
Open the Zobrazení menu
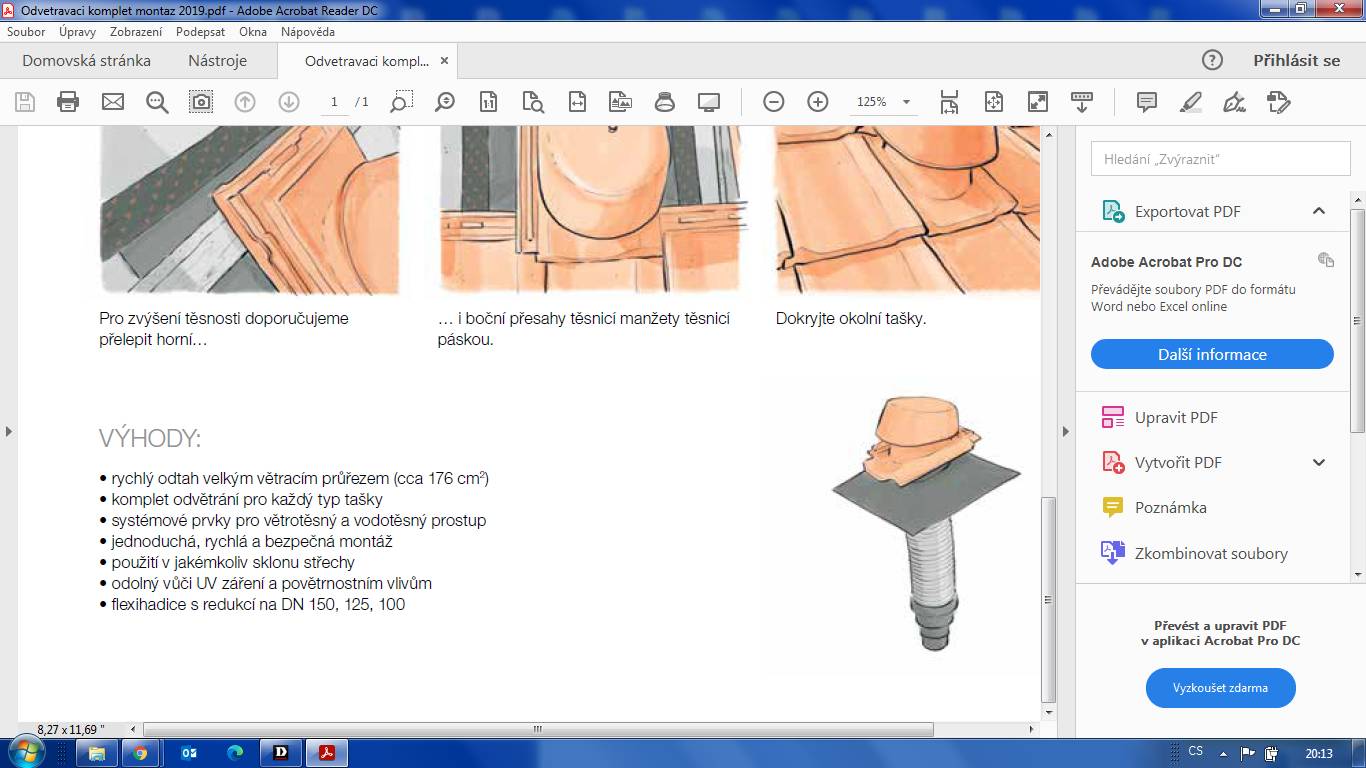coord(136,32)
